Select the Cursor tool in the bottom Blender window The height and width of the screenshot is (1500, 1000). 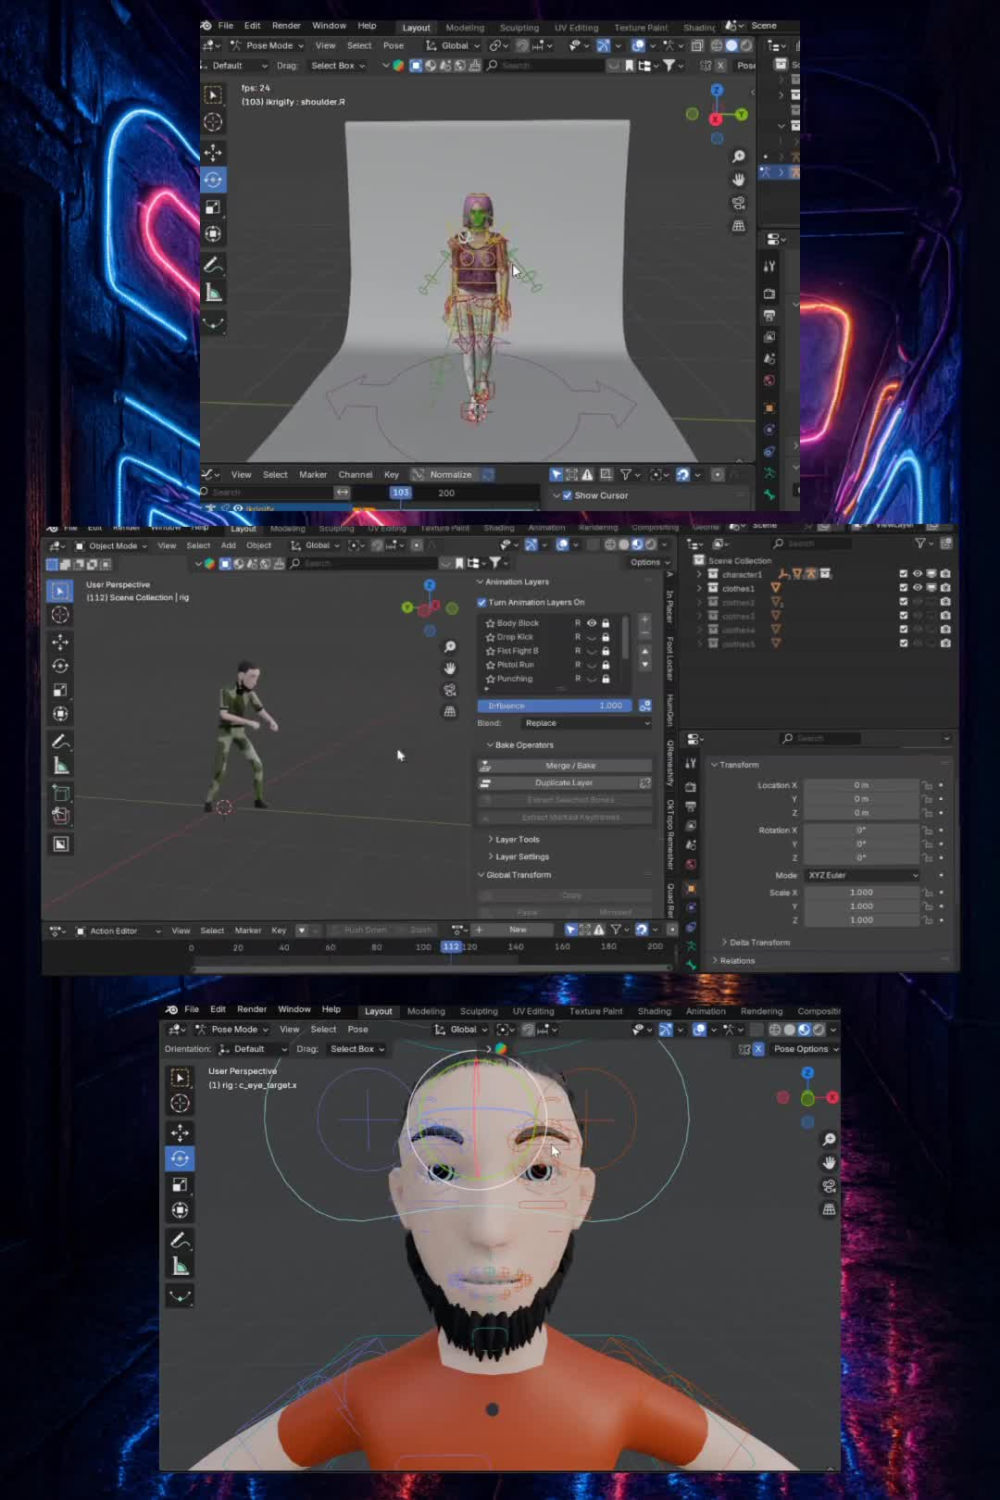tap(180, 1103)
